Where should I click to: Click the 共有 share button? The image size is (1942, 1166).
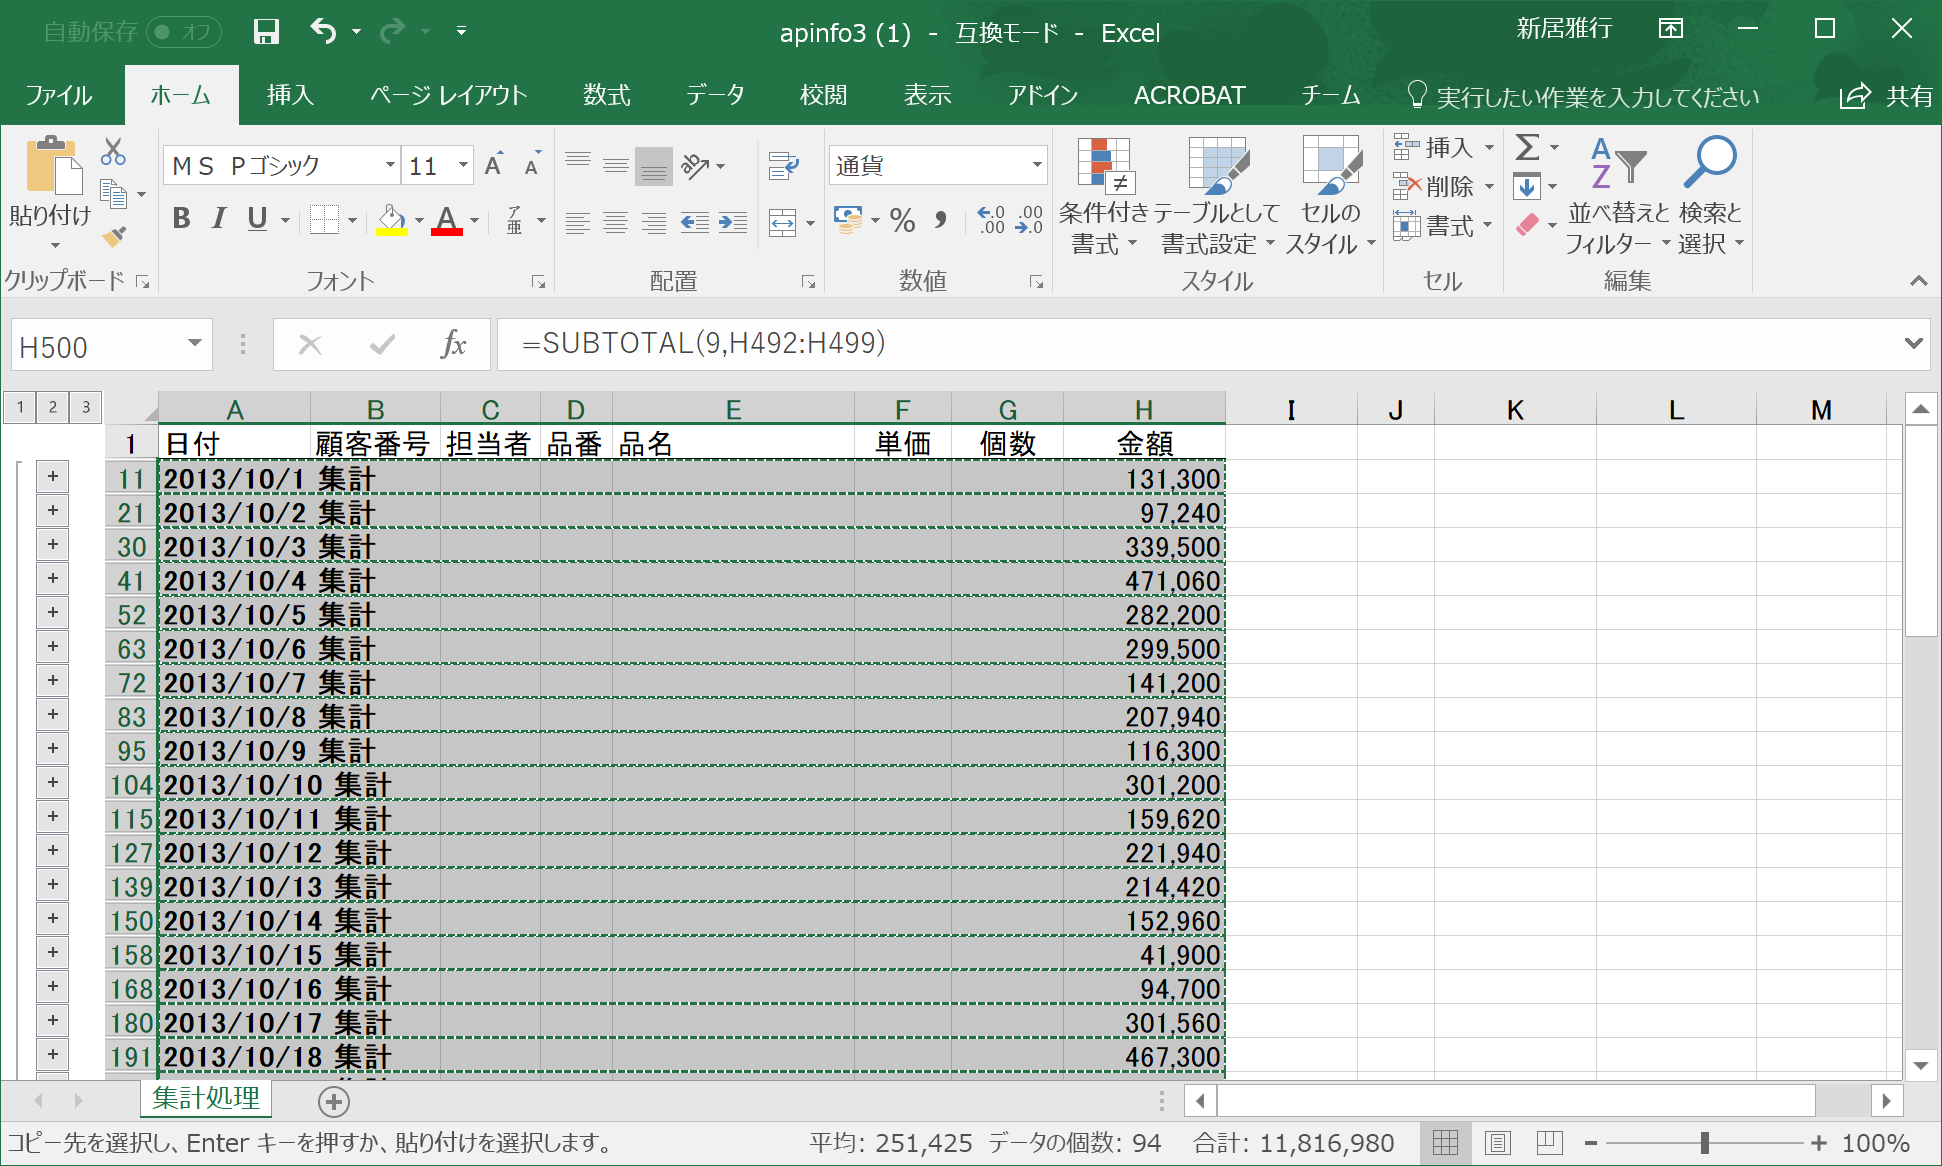1886,96
